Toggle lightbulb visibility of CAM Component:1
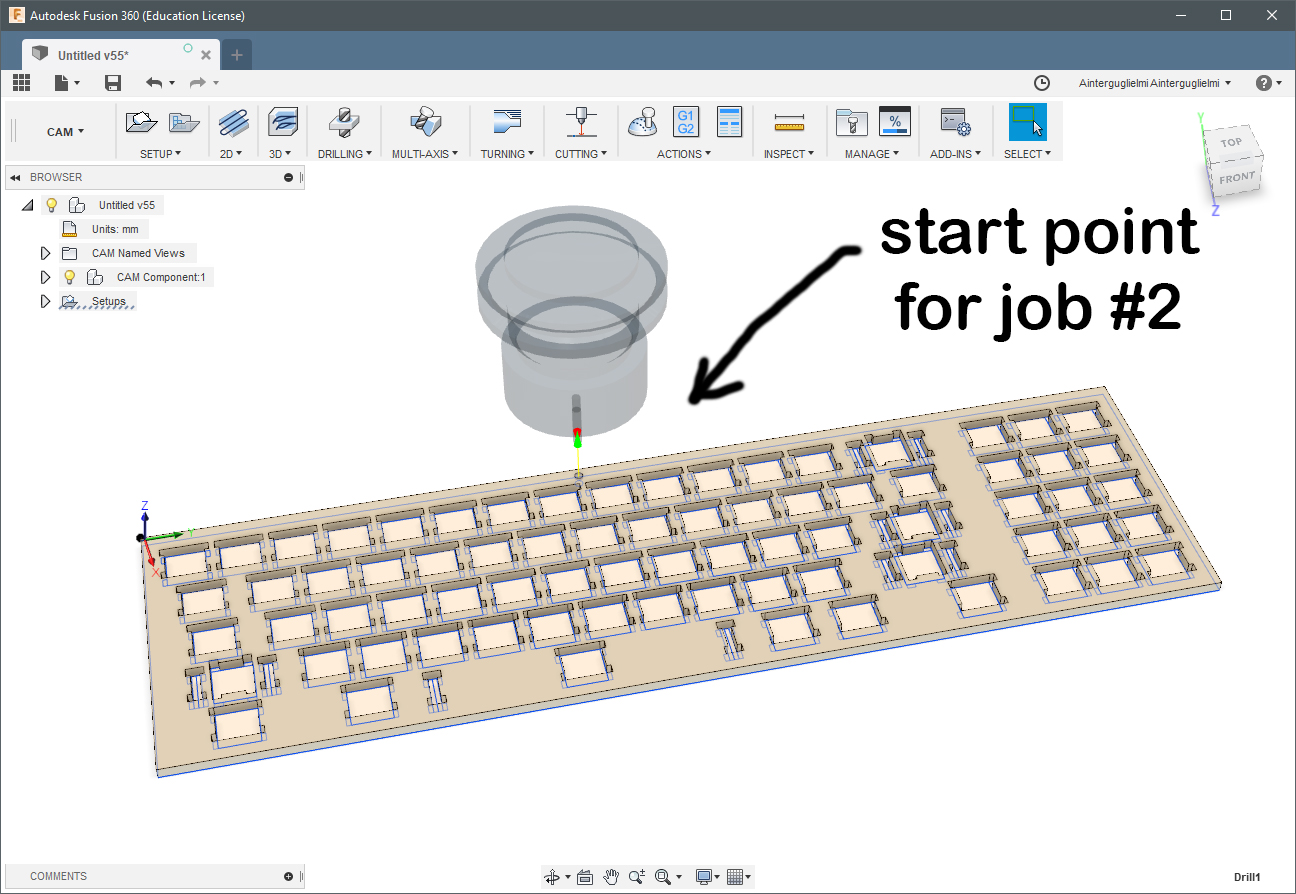 (69, 277)
